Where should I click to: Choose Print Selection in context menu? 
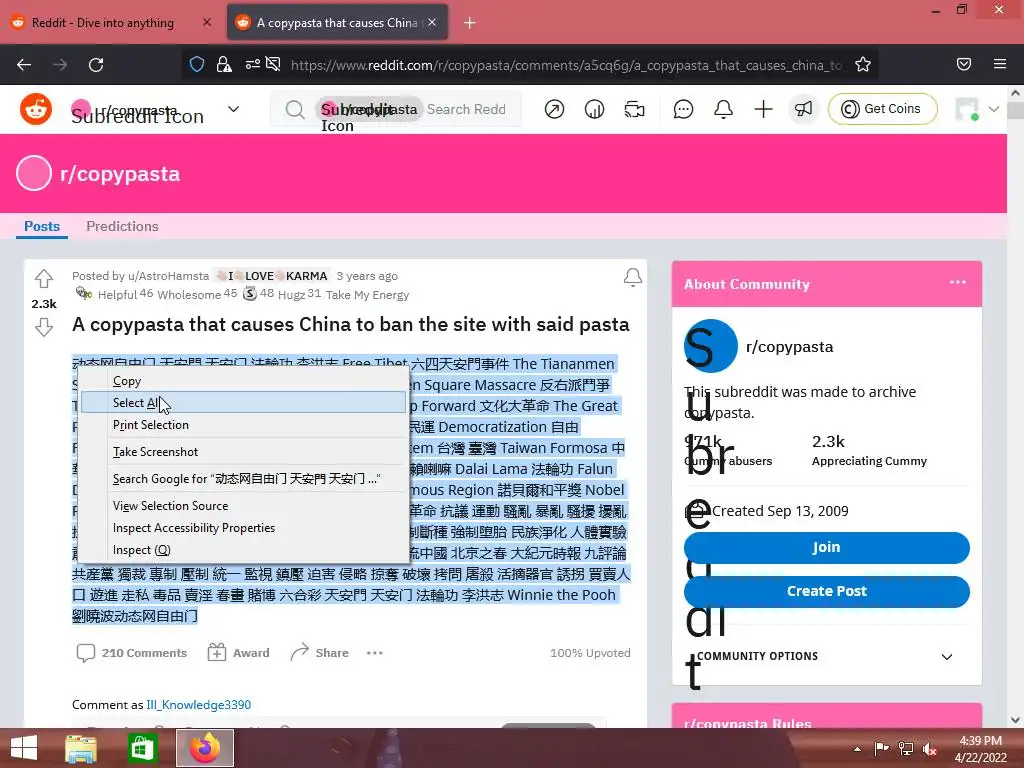click(x=243, y=424)
